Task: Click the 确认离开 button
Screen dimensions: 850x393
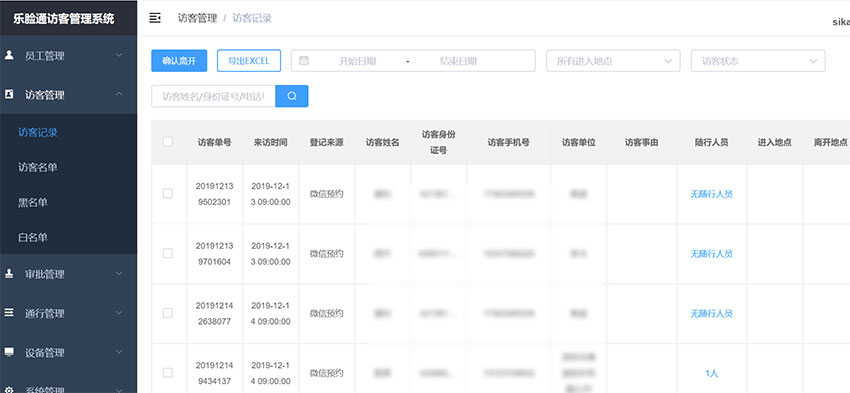Action: tap(179, 61)
